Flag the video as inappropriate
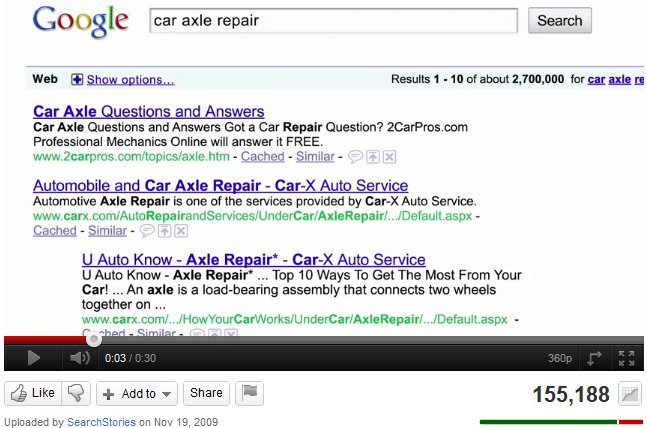The width and height of the screenshot is (647, 428). coord(249,393)
